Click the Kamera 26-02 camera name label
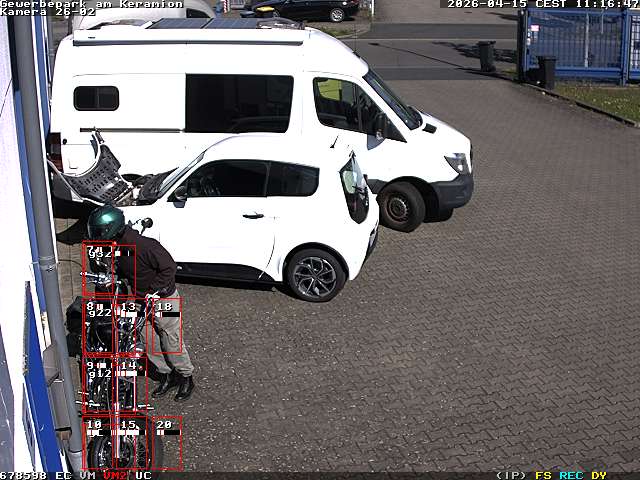640x480 pixels. (x=48, y=12)
